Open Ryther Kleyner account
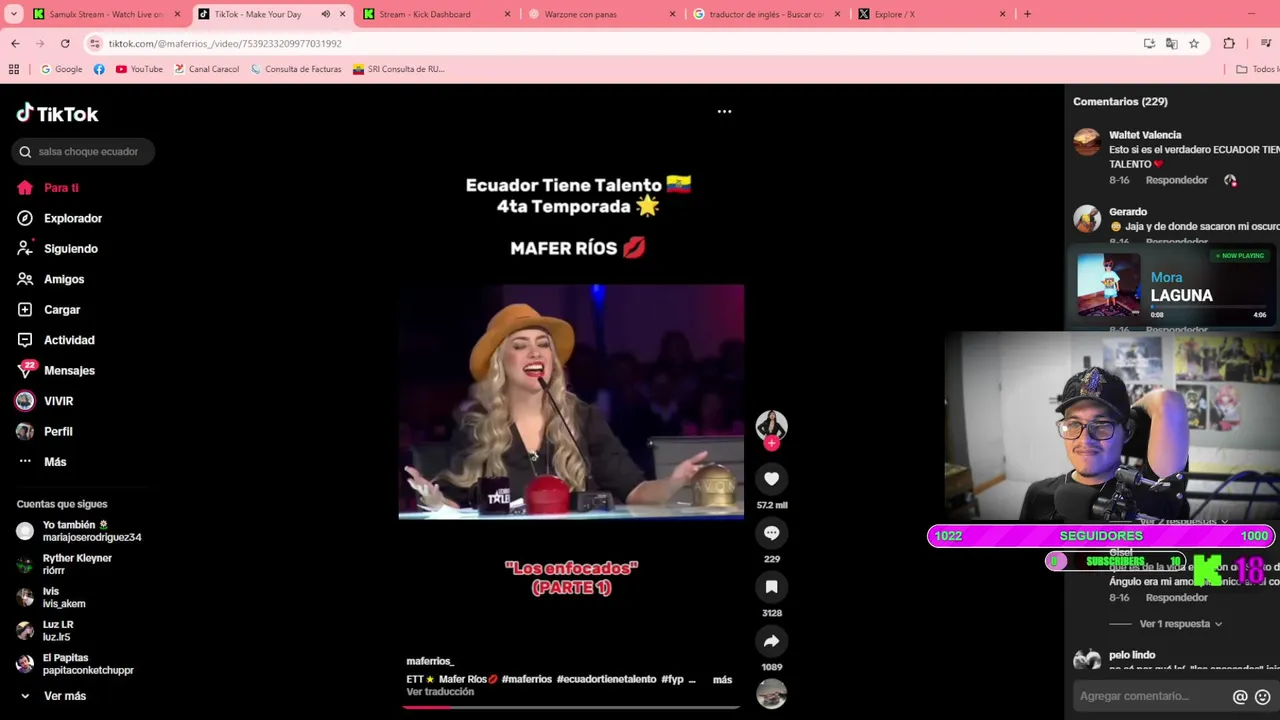 [65, 564]
